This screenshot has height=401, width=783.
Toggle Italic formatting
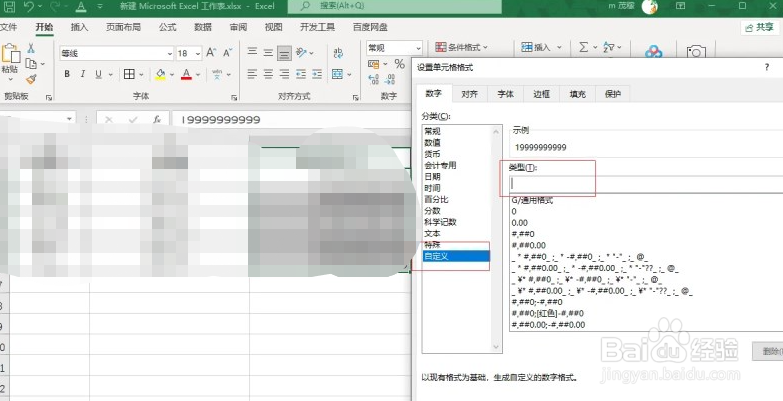pyautogui.click(x=83, y=74)
